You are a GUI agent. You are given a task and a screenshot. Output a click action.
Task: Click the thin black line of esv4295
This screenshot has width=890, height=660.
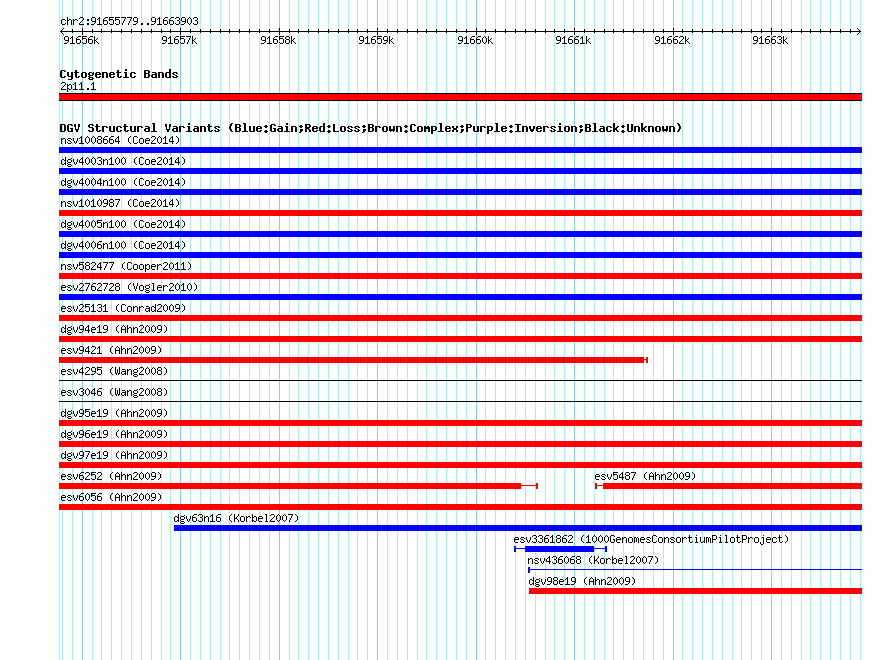point(460,381)
